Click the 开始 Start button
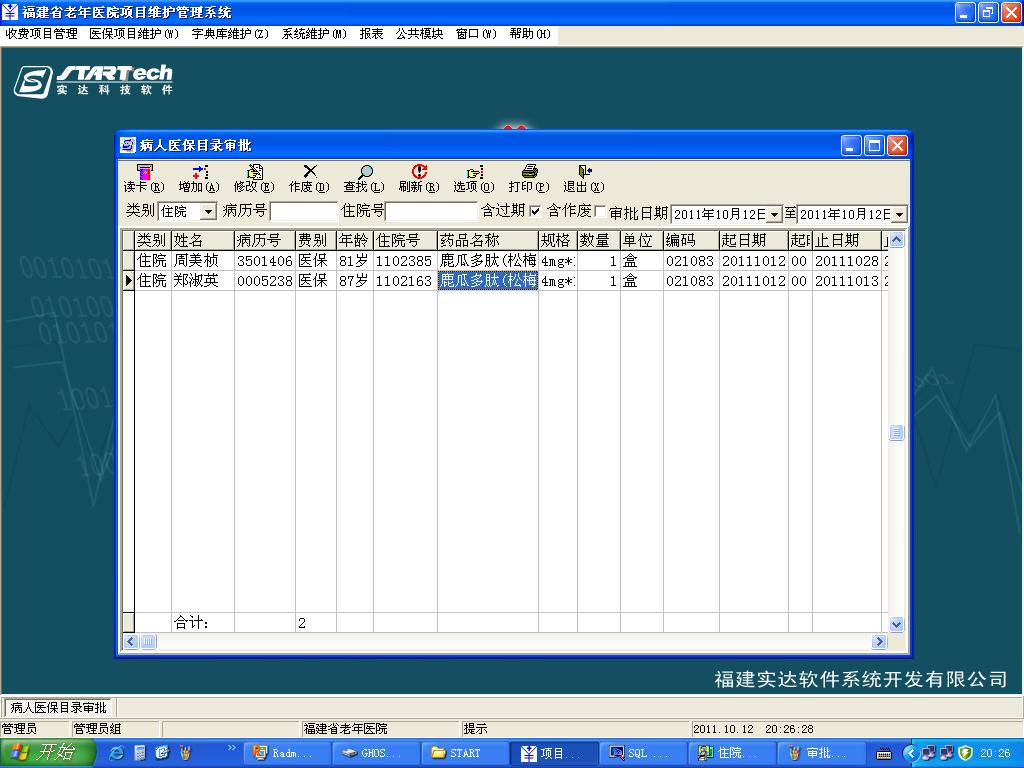This screenshot has height=768, width=1024. coord(46,753)
